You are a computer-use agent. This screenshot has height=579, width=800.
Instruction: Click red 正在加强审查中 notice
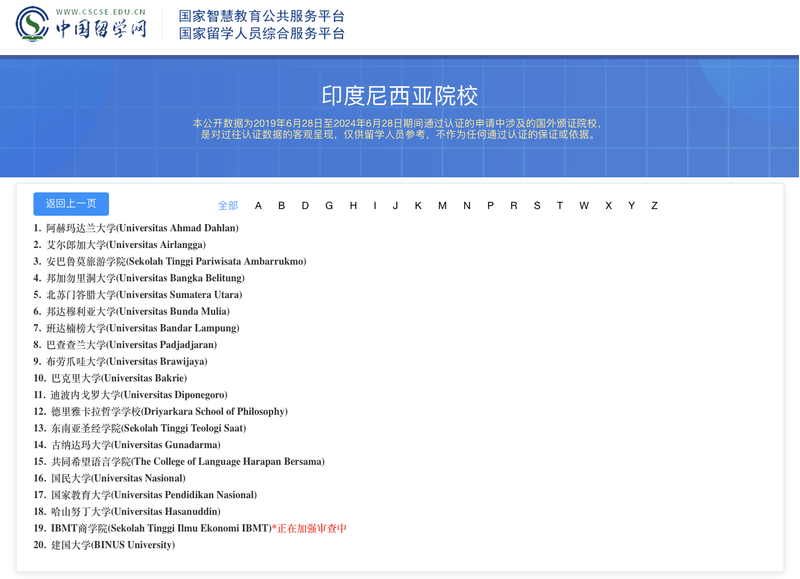click(x=309, y=528)
